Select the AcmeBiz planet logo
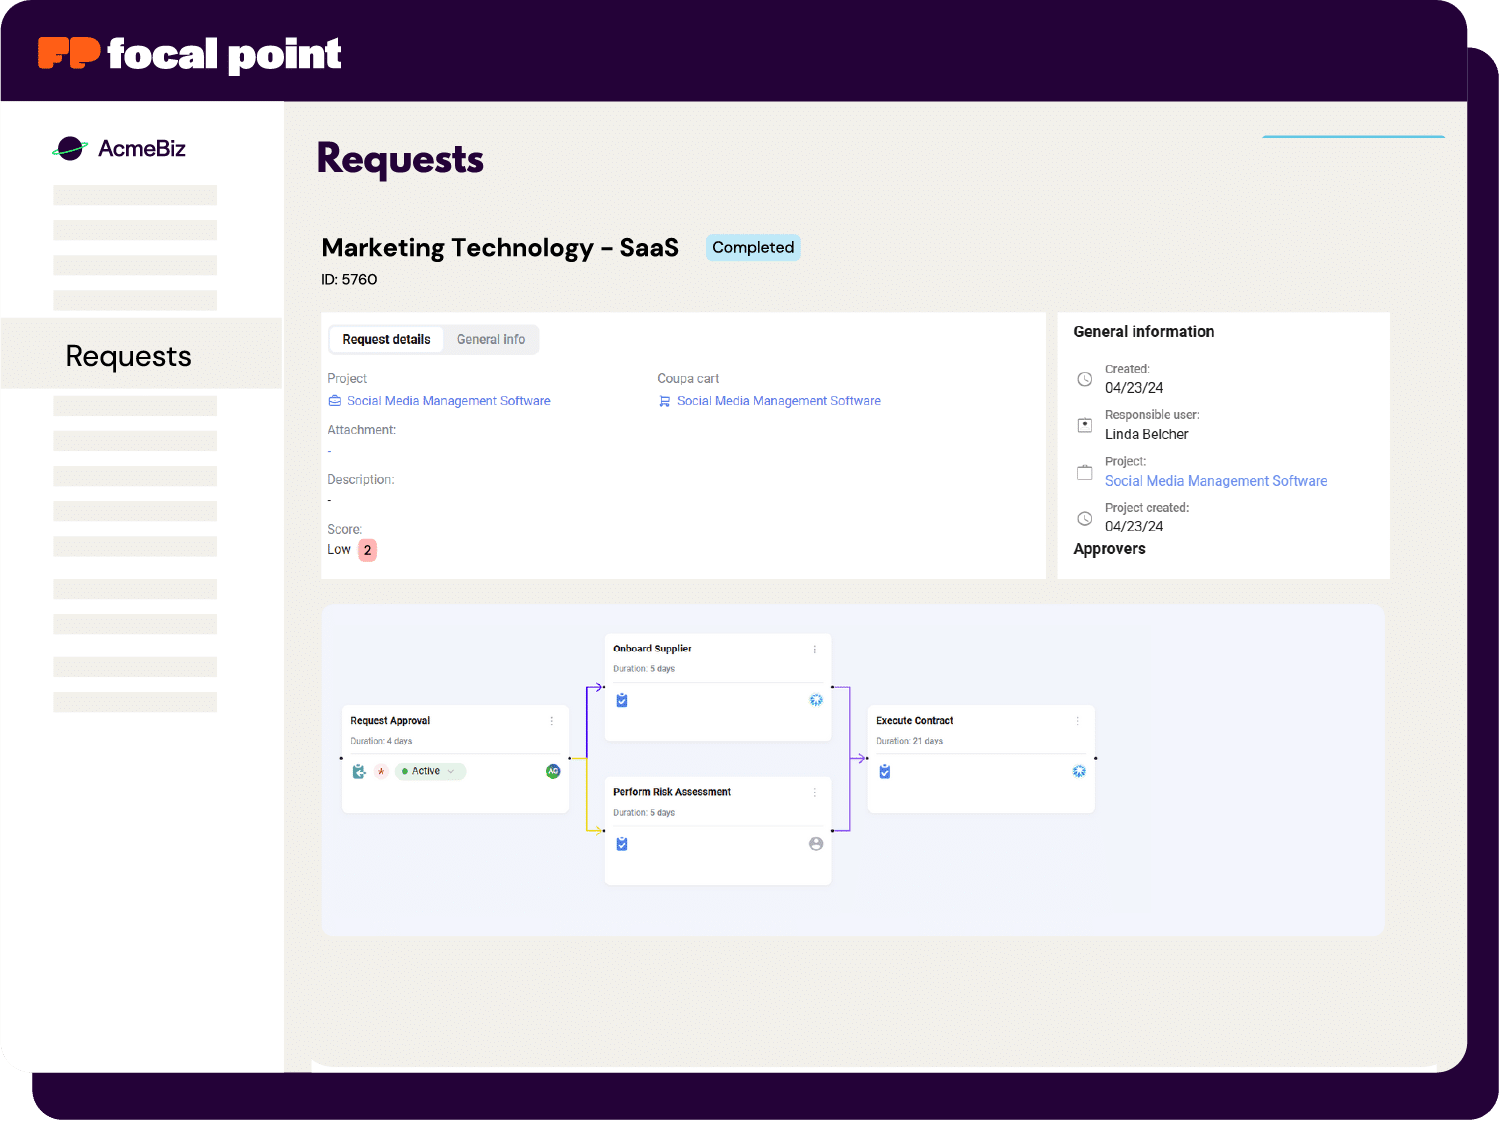The width and height of the screenshot is (1503, 1122). click(x=69, y=148)
